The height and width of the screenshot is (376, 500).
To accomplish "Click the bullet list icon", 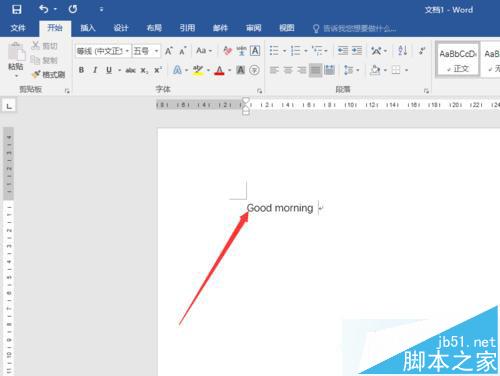I will [x=274, y=51].
